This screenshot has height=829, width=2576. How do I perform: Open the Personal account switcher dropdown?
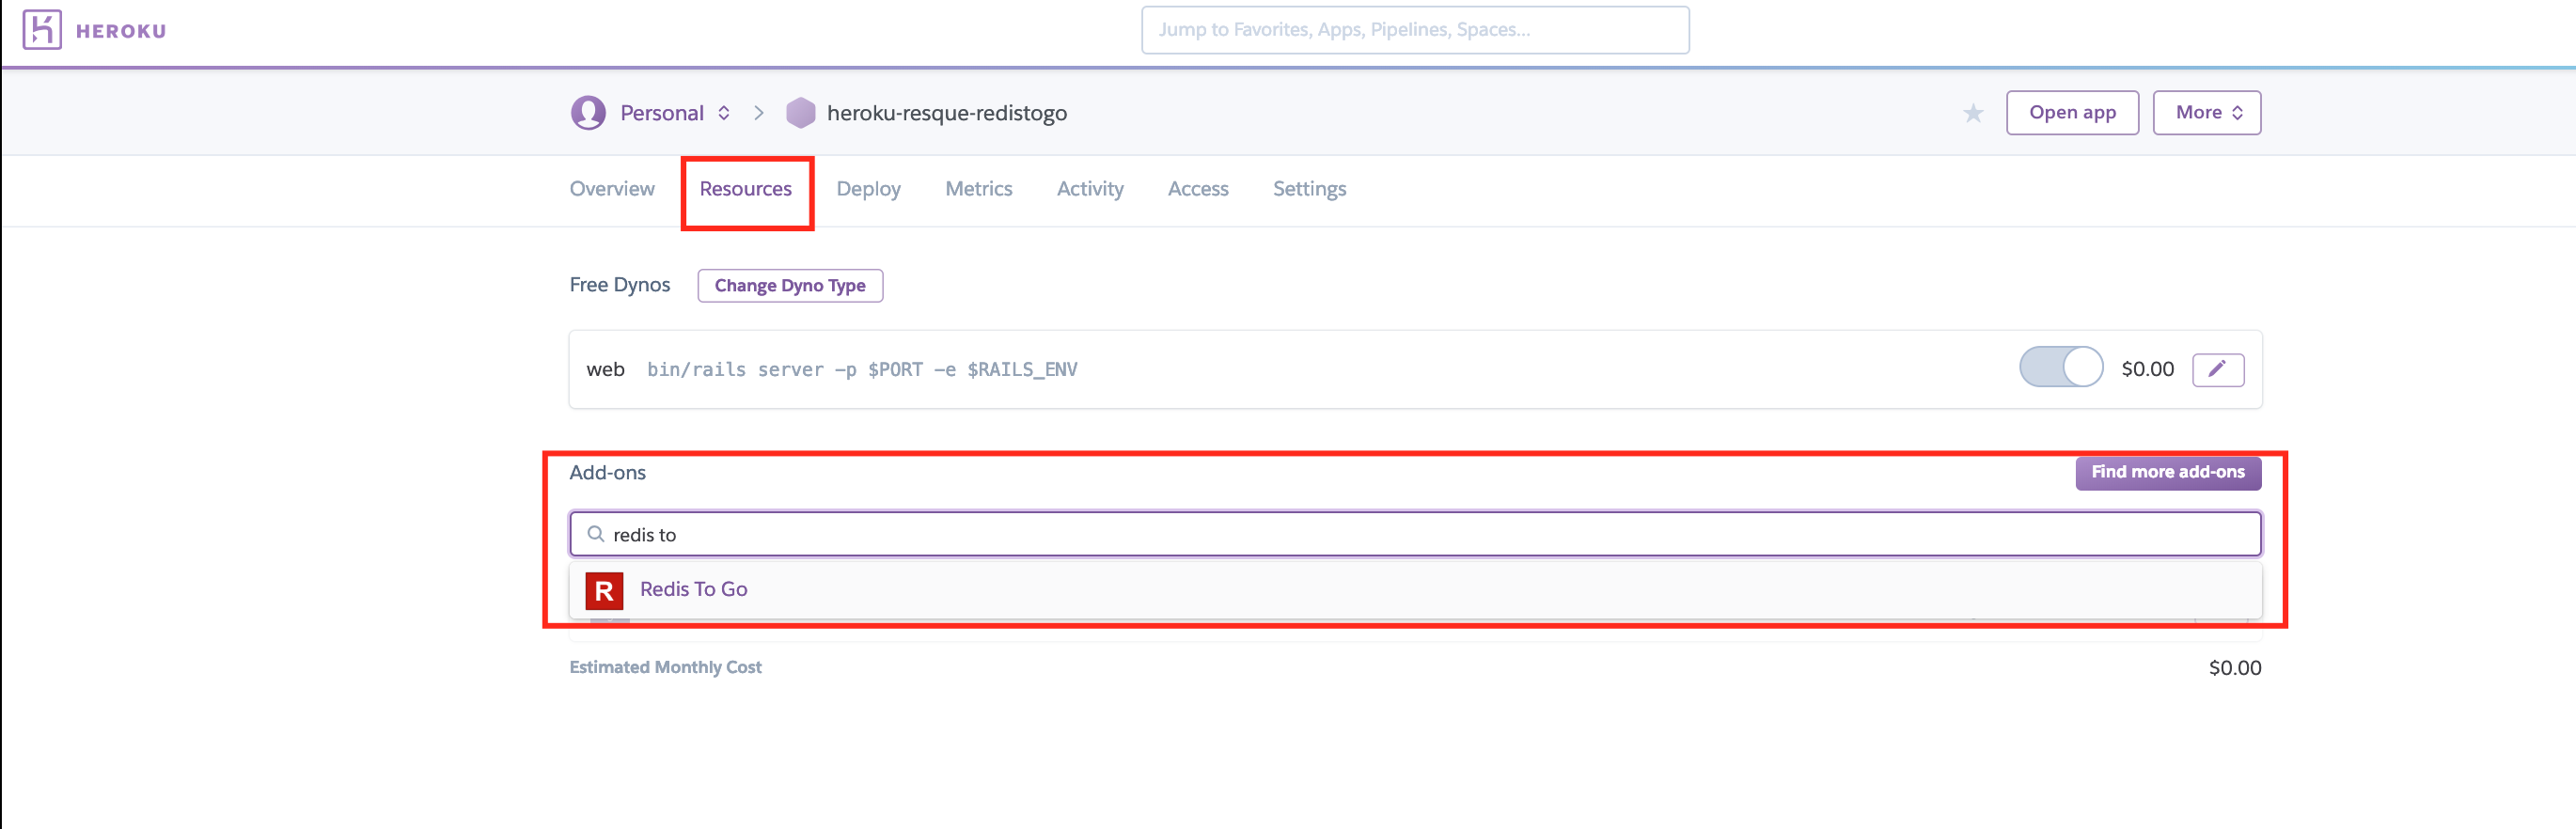pyautogui.click(x=674, y=113)
